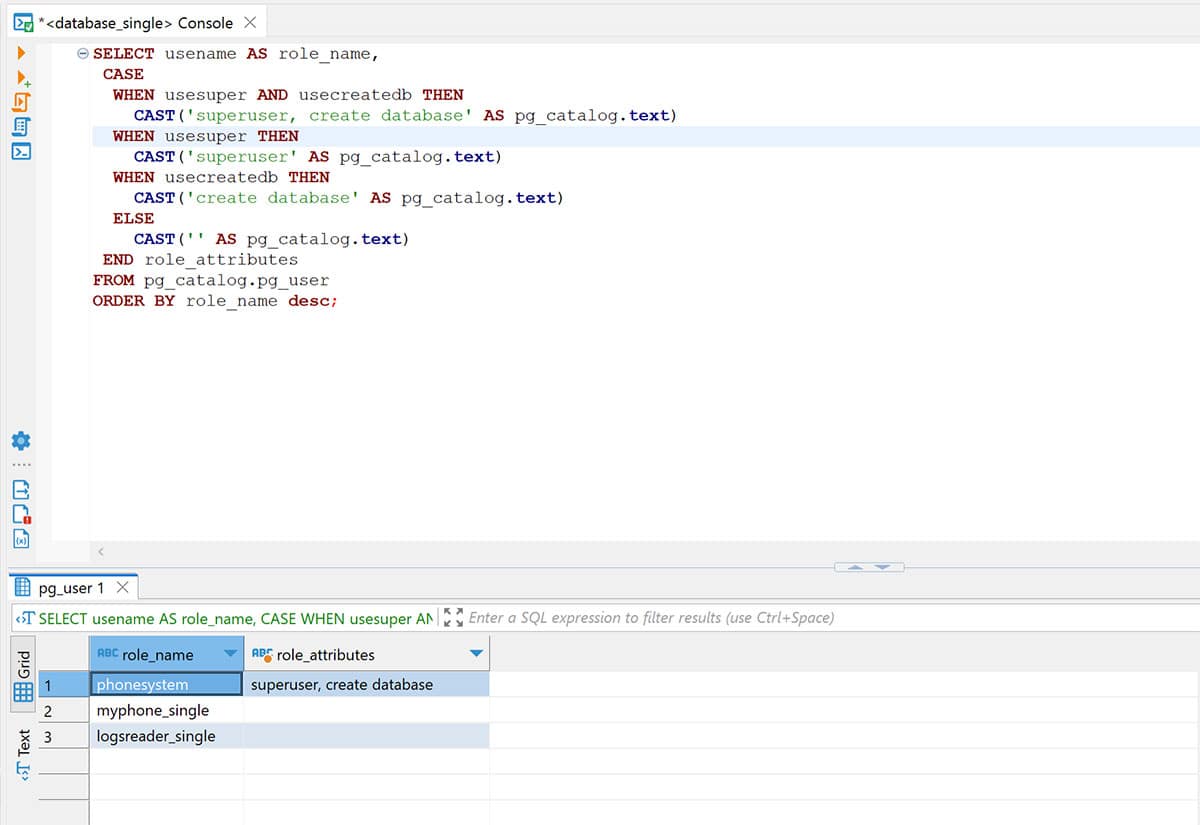The height and width of the screenshot is (825, 1200).
Task: Expand the filter panel with arrows icon
Action: (x=452, y=618)
